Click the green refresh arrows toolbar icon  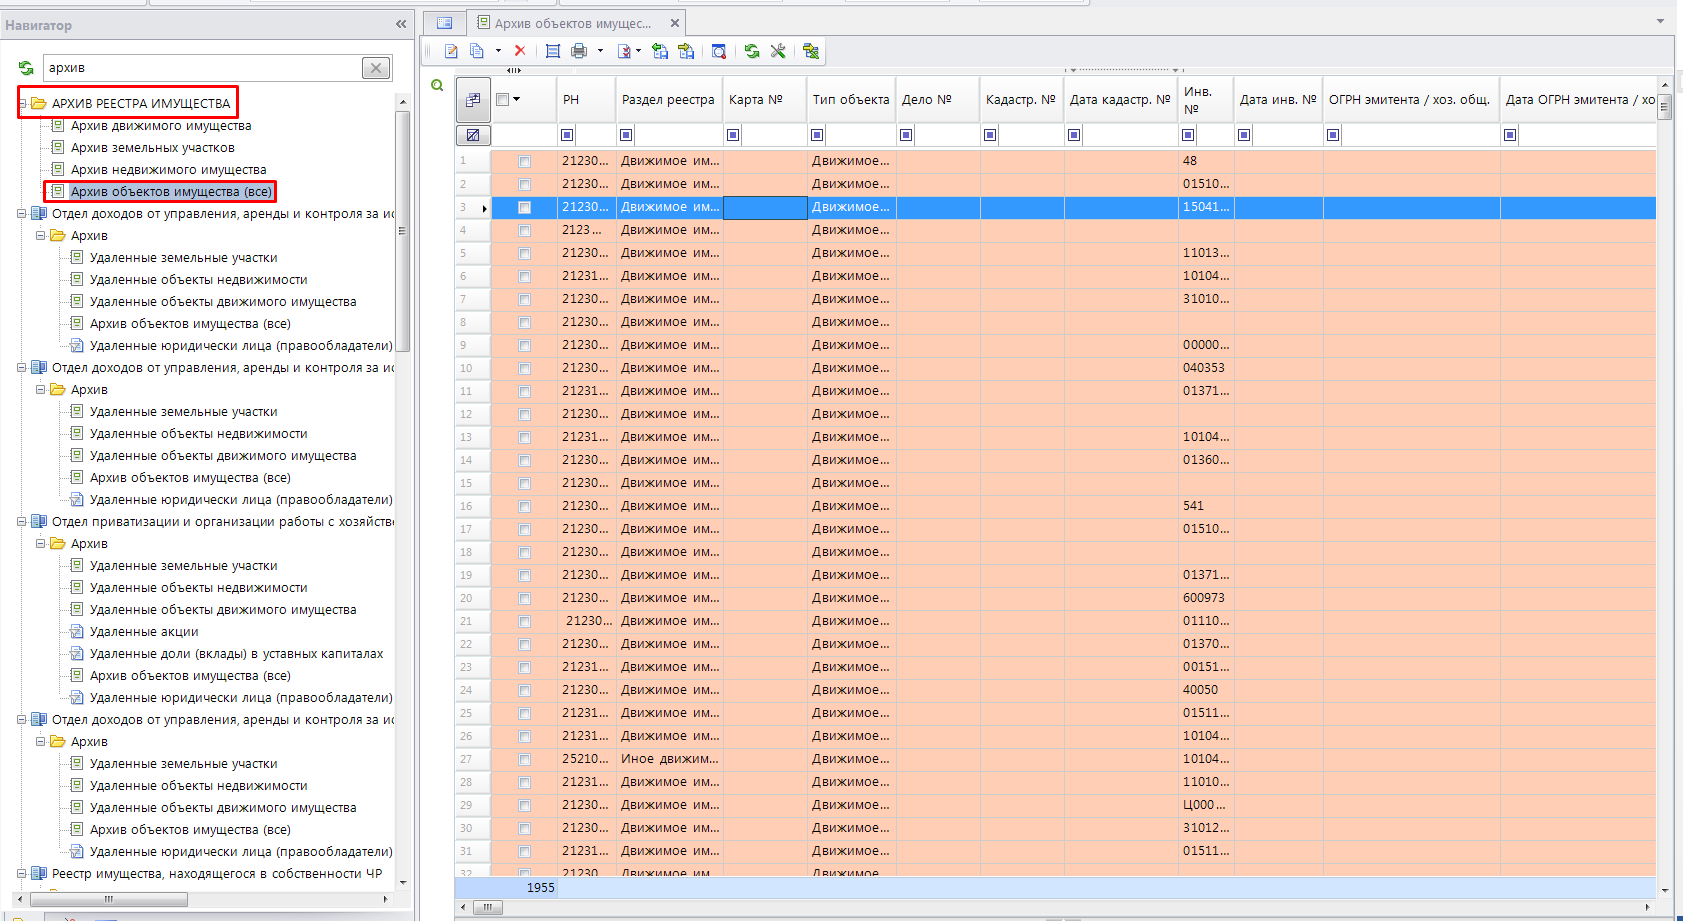(x=752, y=51)
